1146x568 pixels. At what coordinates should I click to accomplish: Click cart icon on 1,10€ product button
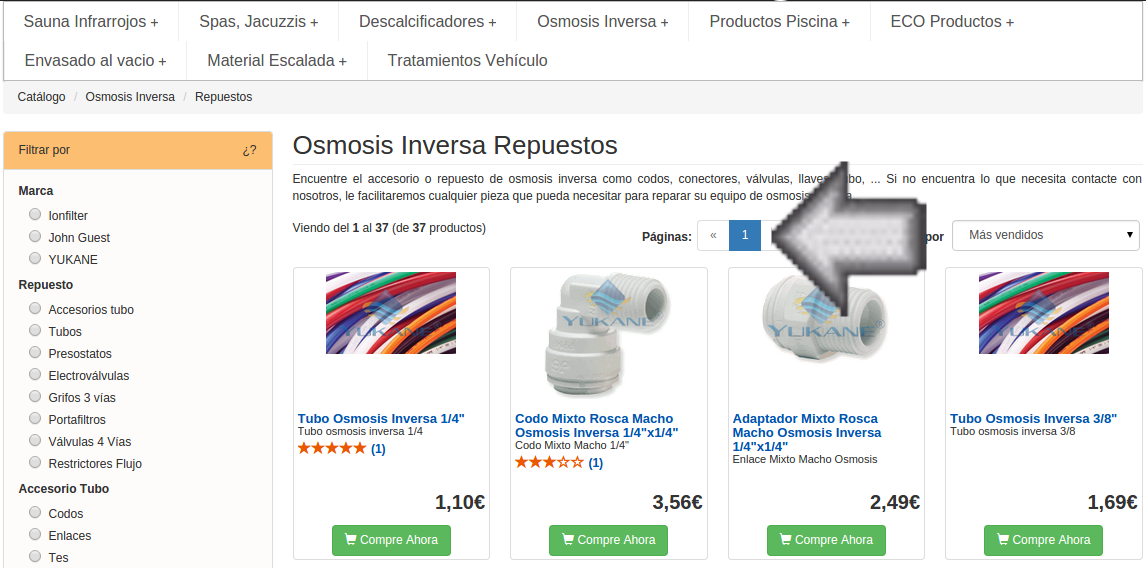coord(351,539)
